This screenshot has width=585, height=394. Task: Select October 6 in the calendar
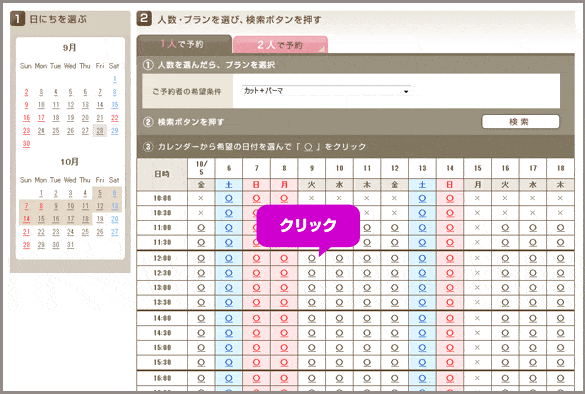115,193
